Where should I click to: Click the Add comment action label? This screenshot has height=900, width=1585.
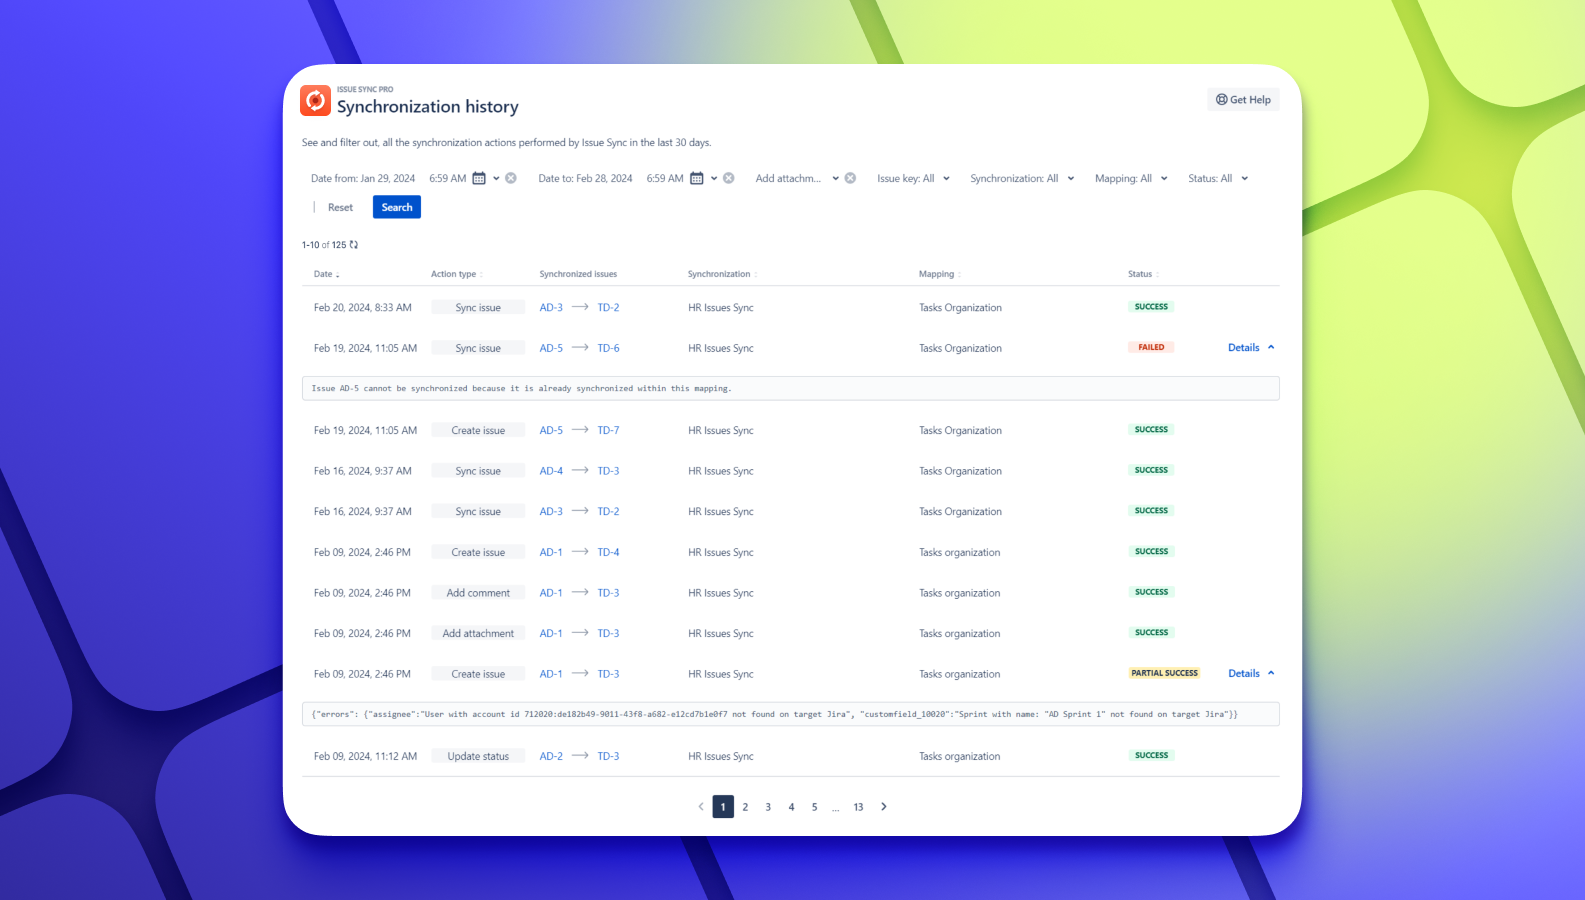(x=478, y=594)
